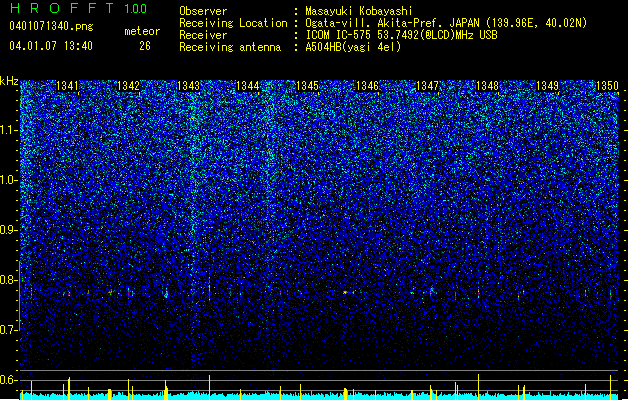Click time marker 1343
629x400 pixels.
(188, 86)
